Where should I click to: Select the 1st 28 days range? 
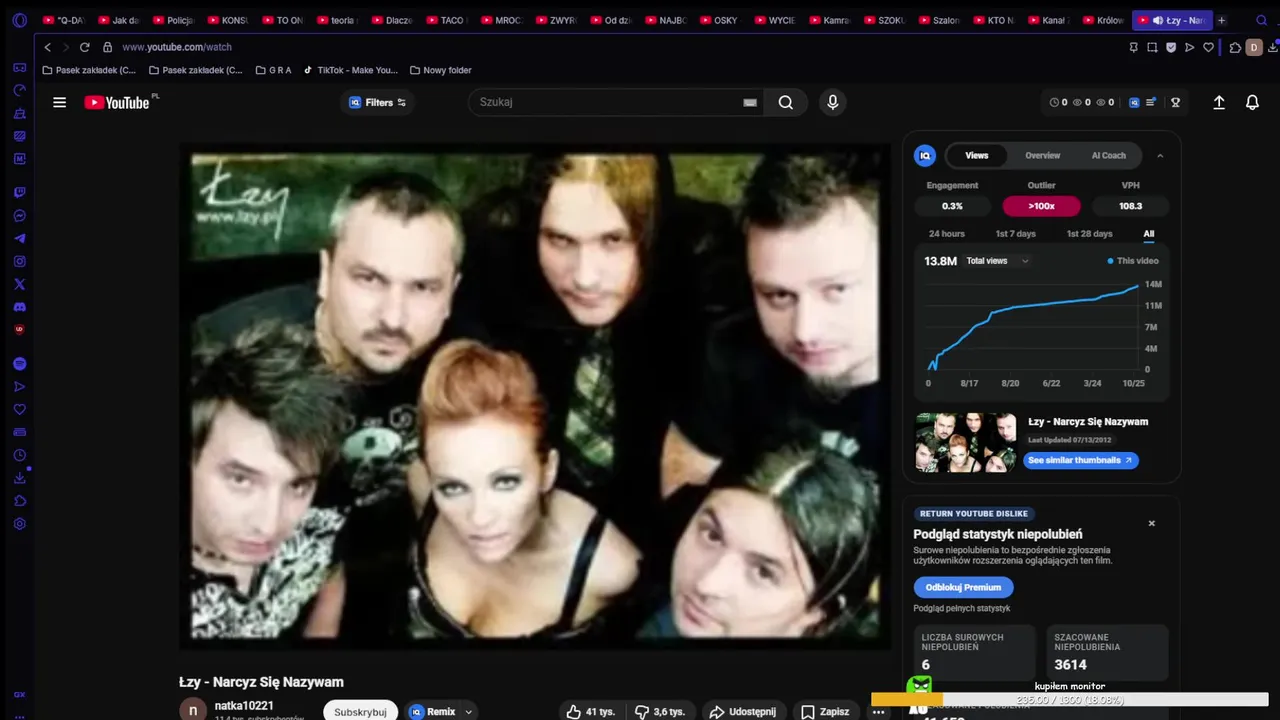[x=1089, y=234]
